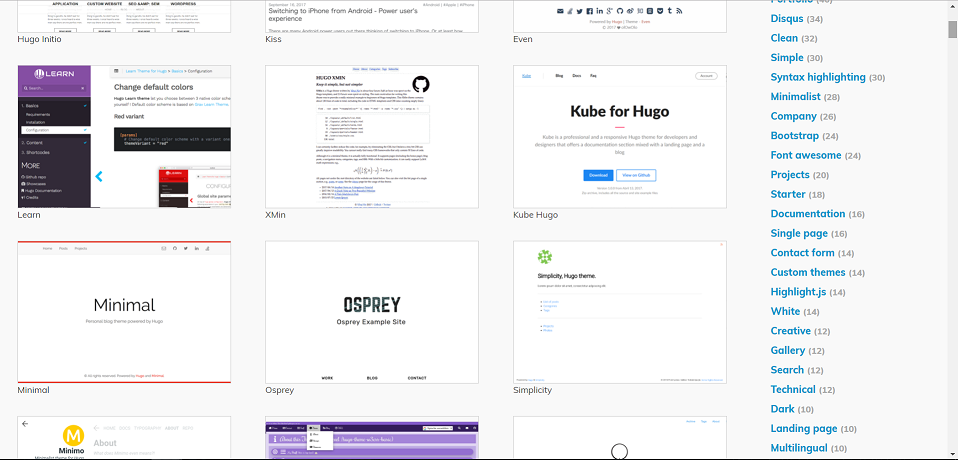This screenshot has height=460, width=958.
Task: Click the GitHub octocat icon in XMin preview
Action: click(421, 84)
